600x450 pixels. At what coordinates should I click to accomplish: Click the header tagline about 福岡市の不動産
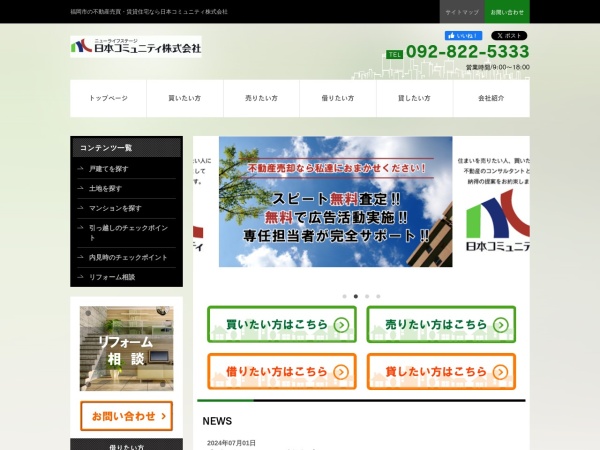[x=149, y=12]
